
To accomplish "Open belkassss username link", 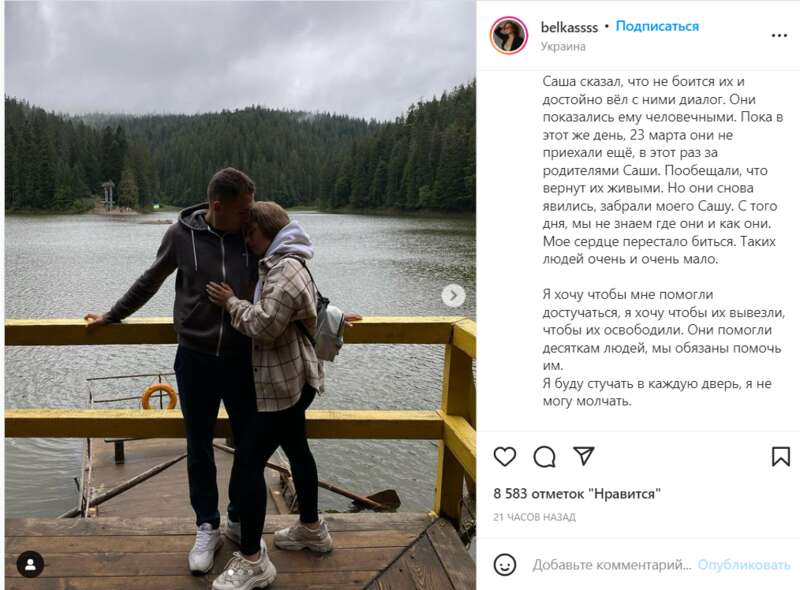I will pos(569,27).
